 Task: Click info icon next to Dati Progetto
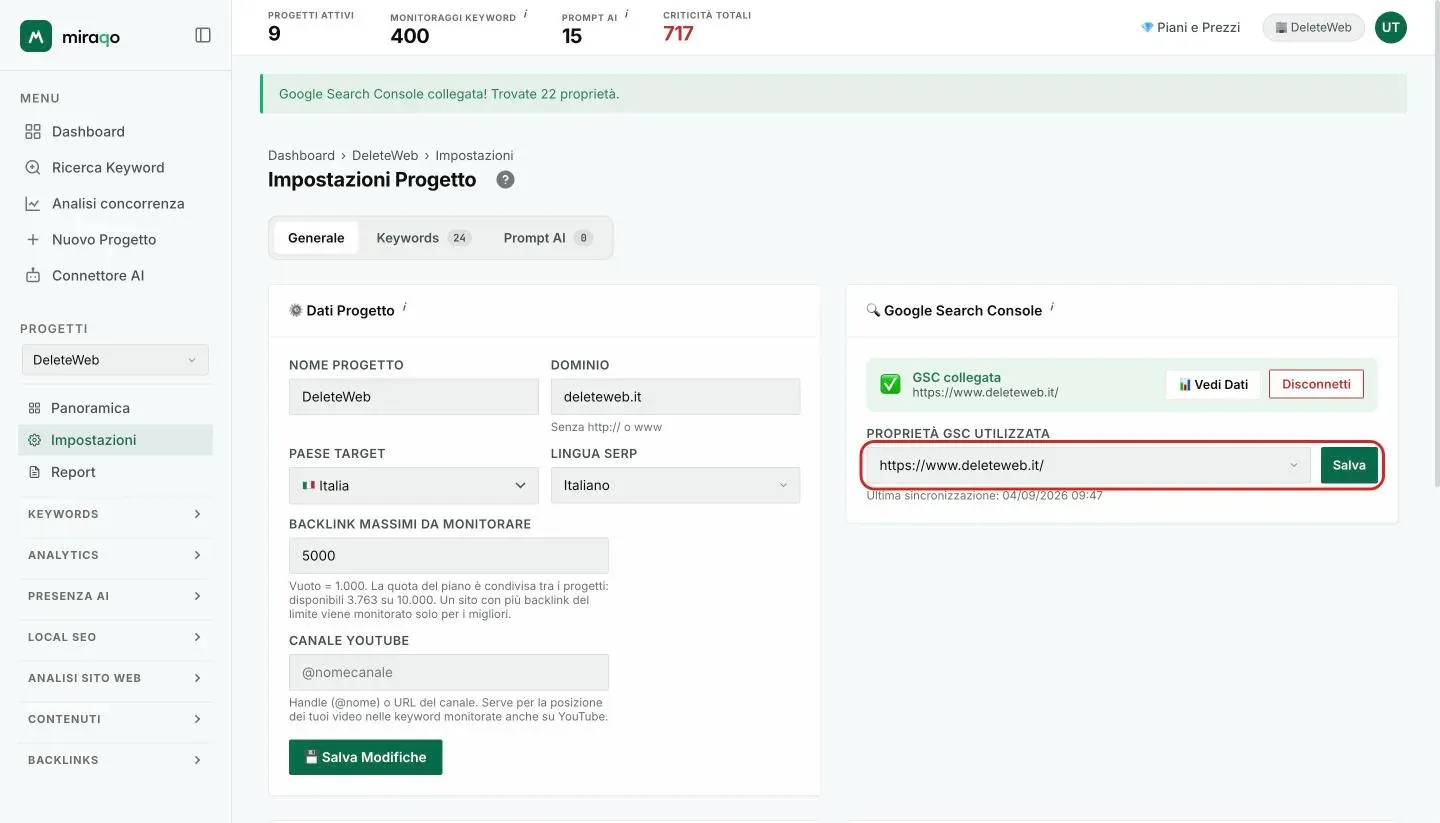[404, 307]
